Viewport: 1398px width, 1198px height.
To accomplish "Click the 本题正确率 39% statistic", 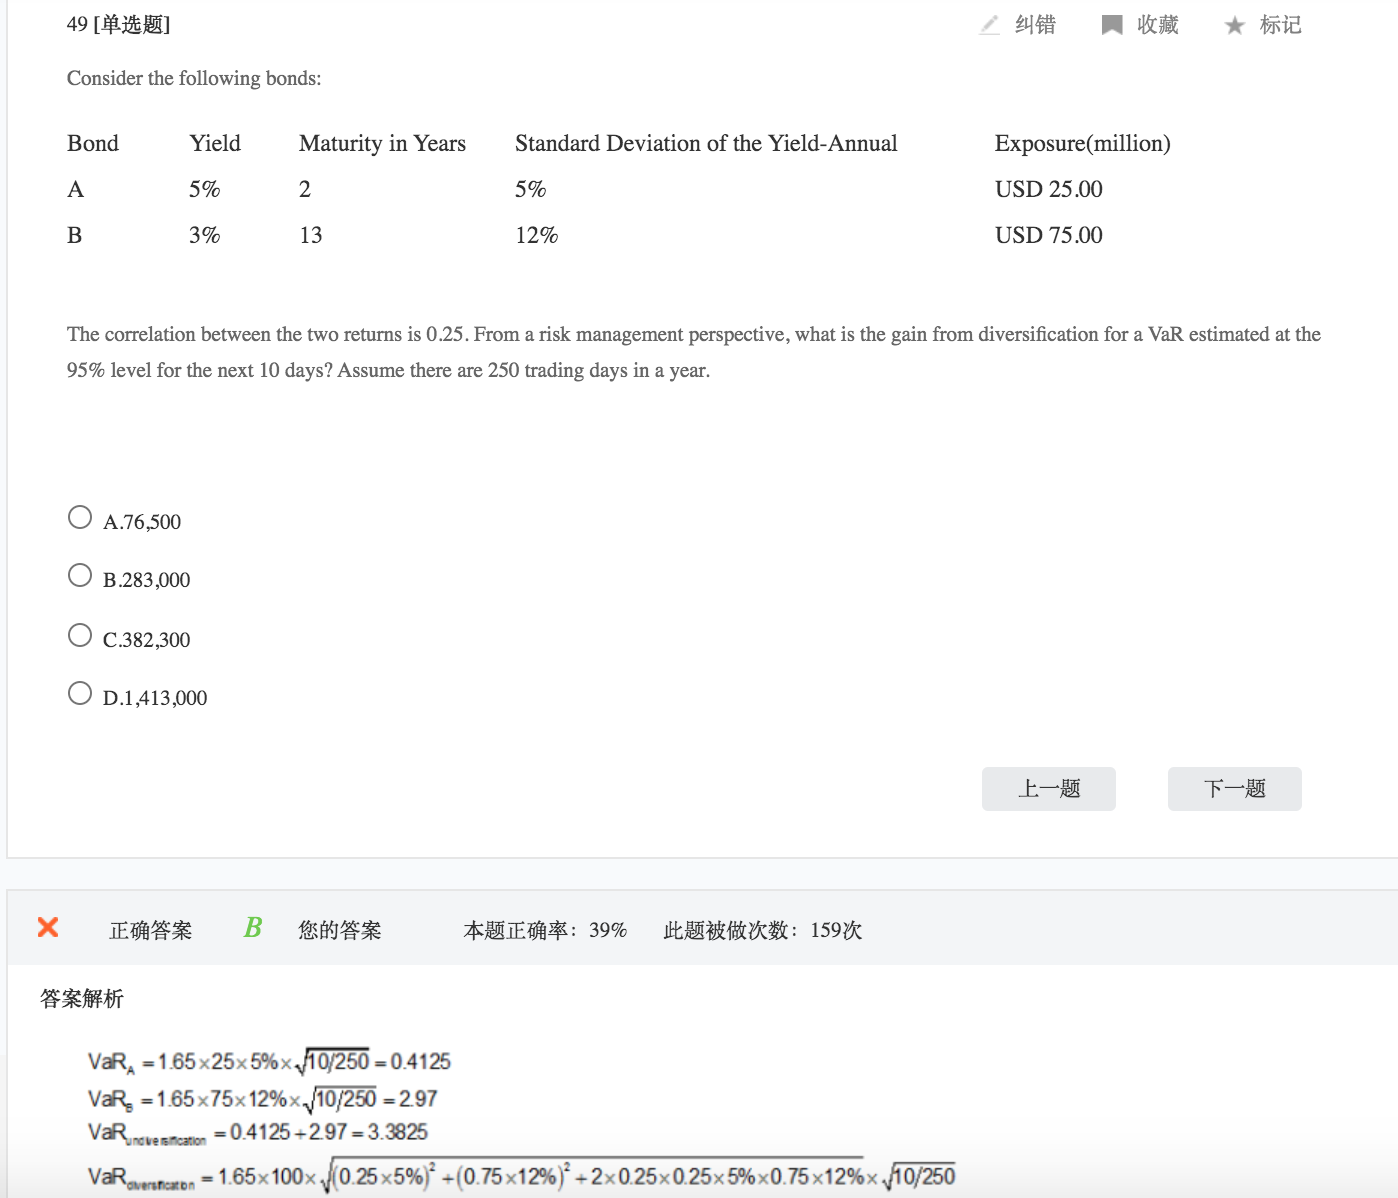I will 545,930.
